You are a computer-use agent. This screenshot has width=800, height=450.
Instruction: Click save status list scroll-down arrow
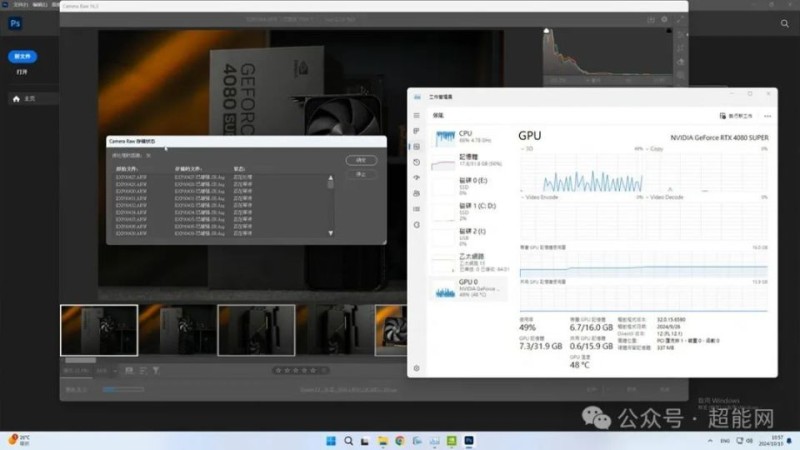pyautogui.click(x=331, y=233)
